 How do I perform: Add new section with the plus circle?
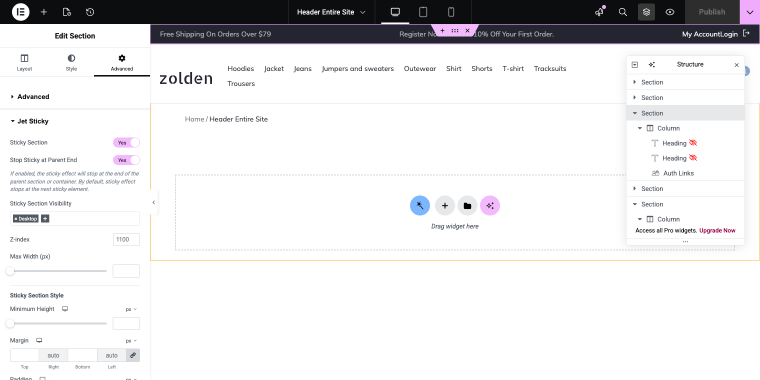(444, 206)
